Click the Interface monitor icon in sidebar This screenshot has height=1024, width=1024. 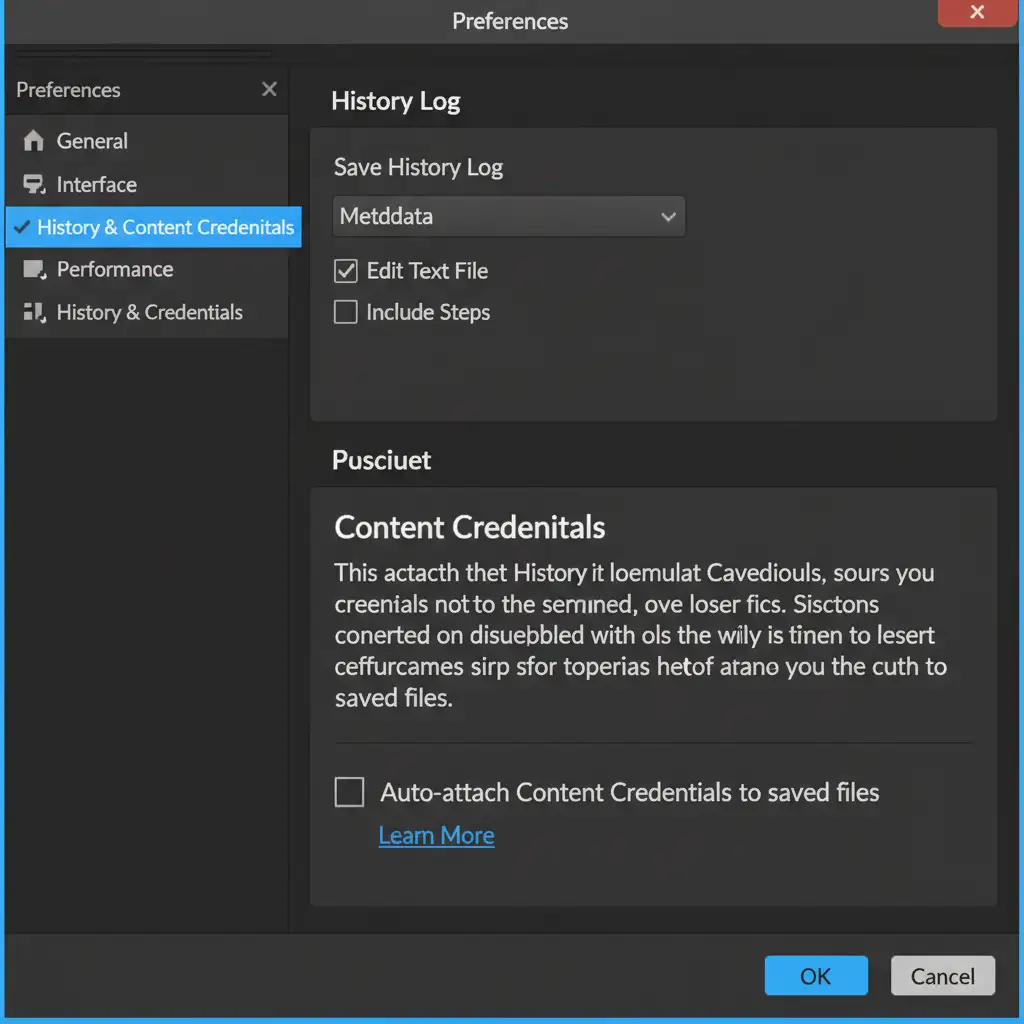tap(34, 185)
